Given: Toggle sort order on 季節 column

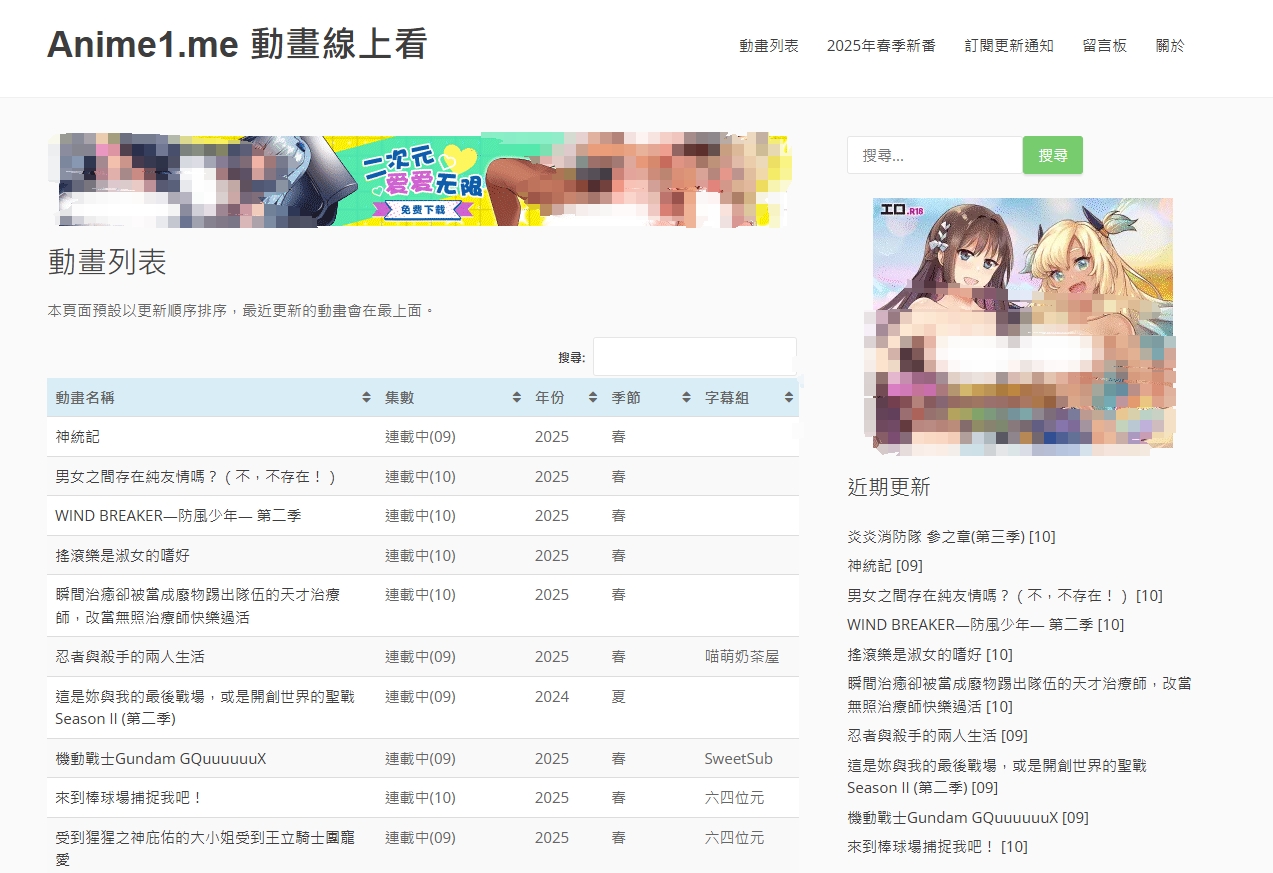Looking at the screenshot, I should tap(686, 398).
